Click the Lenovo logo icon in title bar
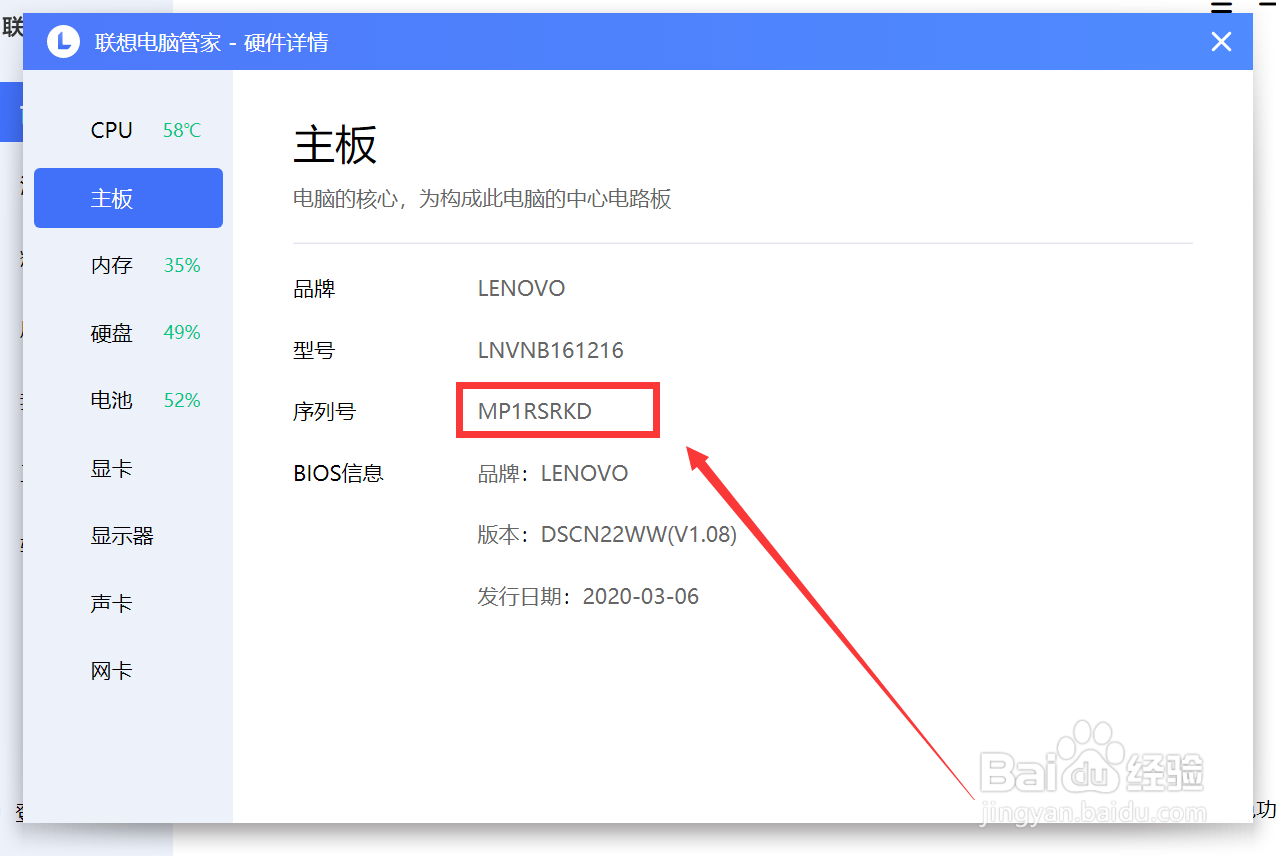 coord(63,42)
